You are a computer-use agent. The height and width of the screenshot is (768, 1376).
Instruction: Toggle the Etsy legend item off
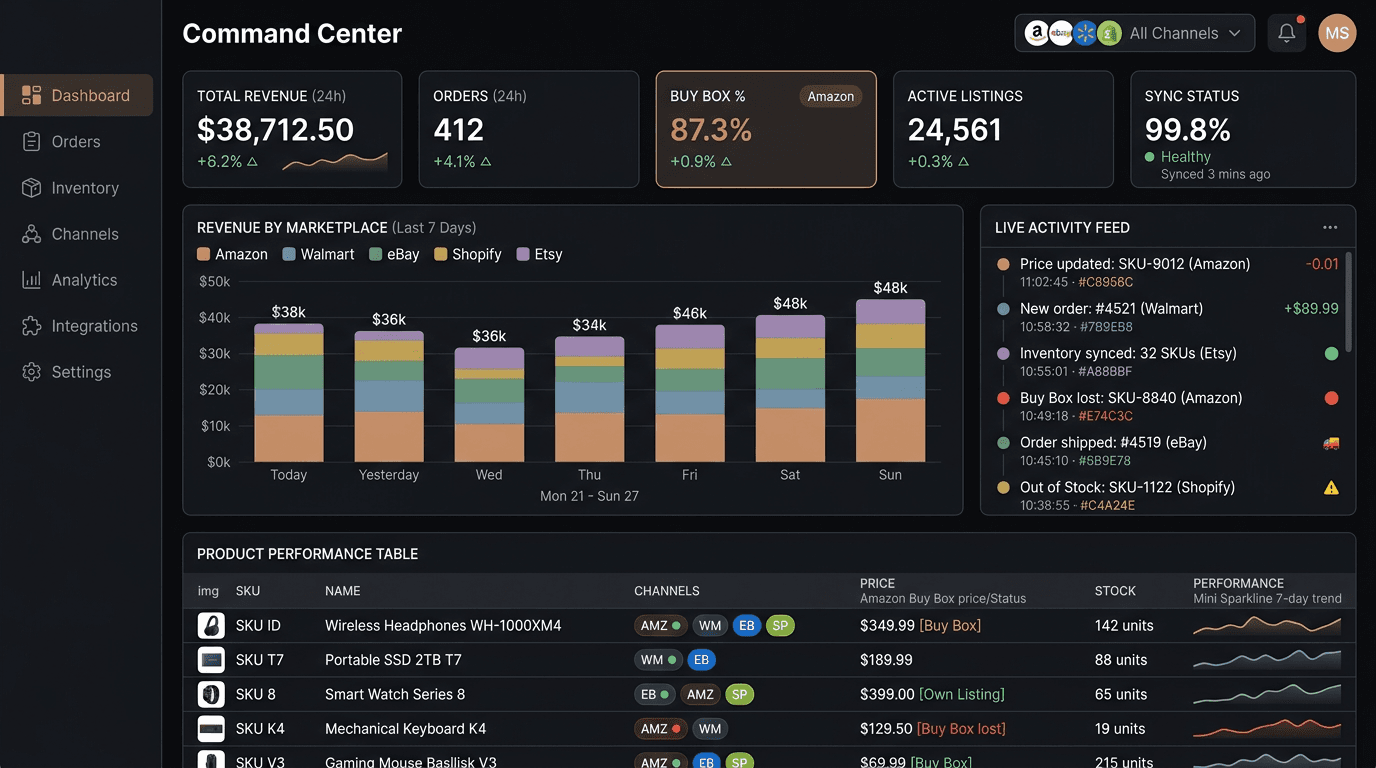[538, 254]
